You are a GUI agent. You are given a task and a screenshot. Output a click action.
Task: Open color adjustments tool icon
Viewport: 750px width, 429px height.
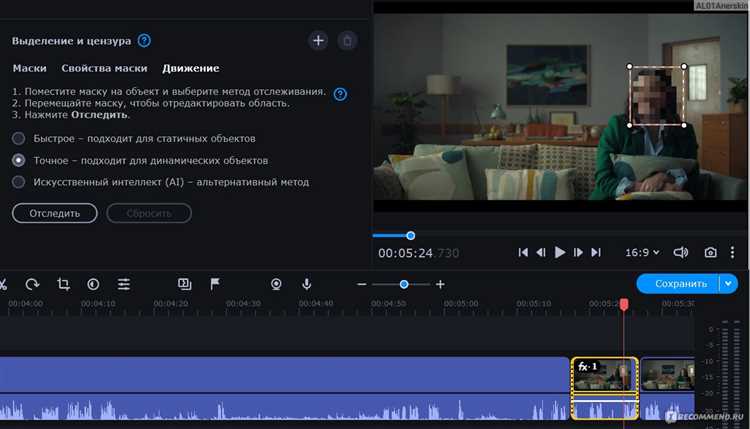tap(93, 285)
